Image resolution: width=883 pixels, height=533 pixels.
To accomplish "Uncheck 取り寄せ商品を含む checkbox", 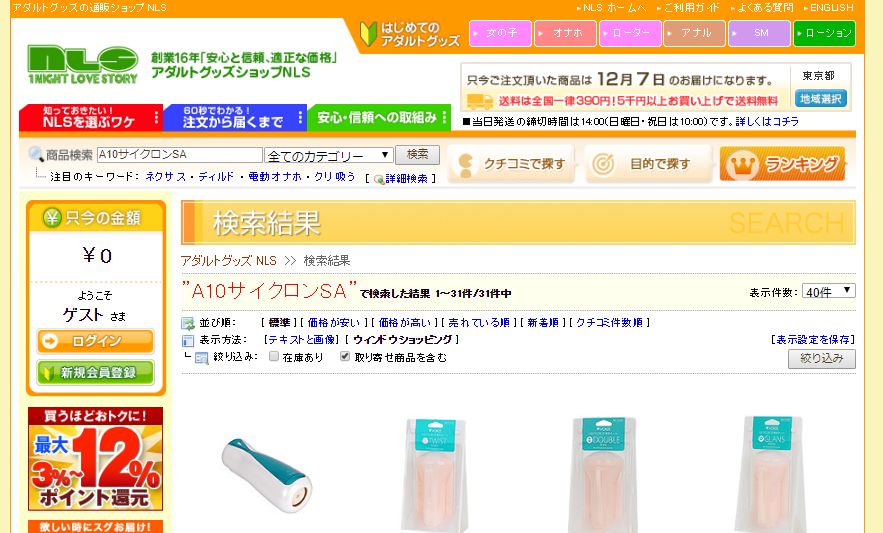I will pos(345,356).
